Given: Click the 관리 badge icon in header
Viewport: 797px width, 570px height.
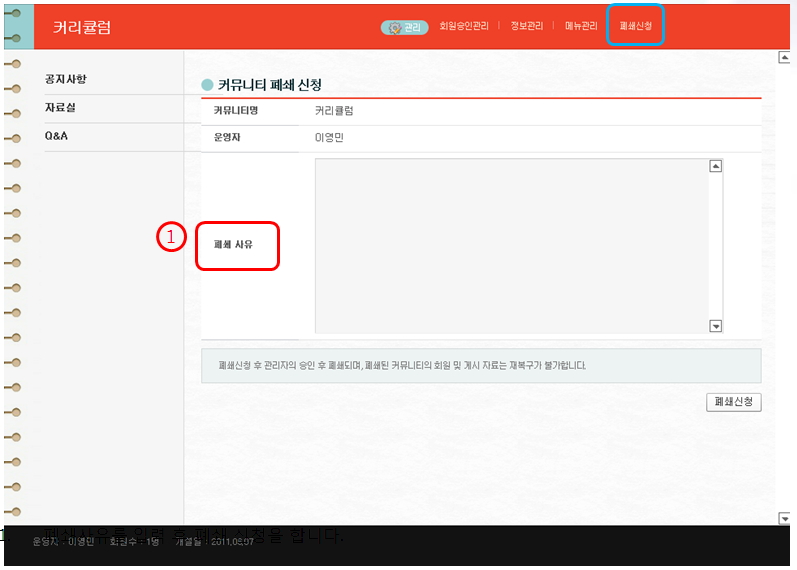Looking at the screenshot, I should click(x=404, y=26).
